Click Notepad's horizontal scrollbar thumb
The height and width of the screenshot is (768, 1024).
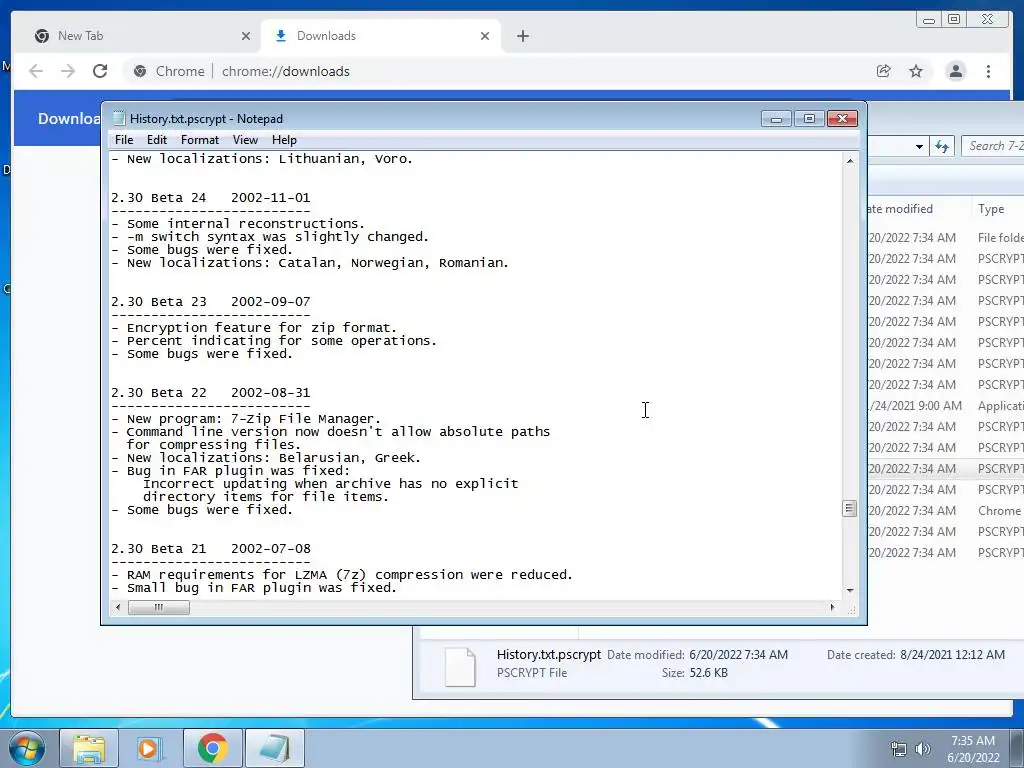[159, 607]
